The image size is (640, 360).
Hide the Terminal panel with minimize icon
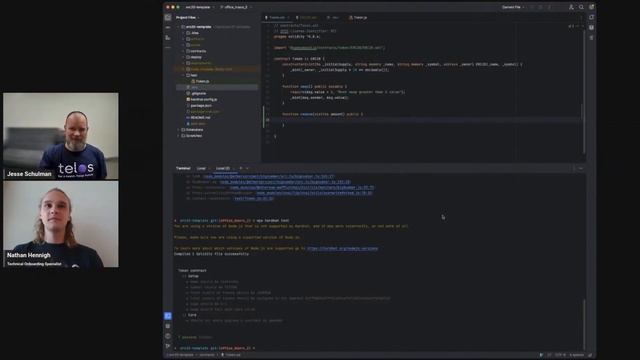(x=581, y=168)
